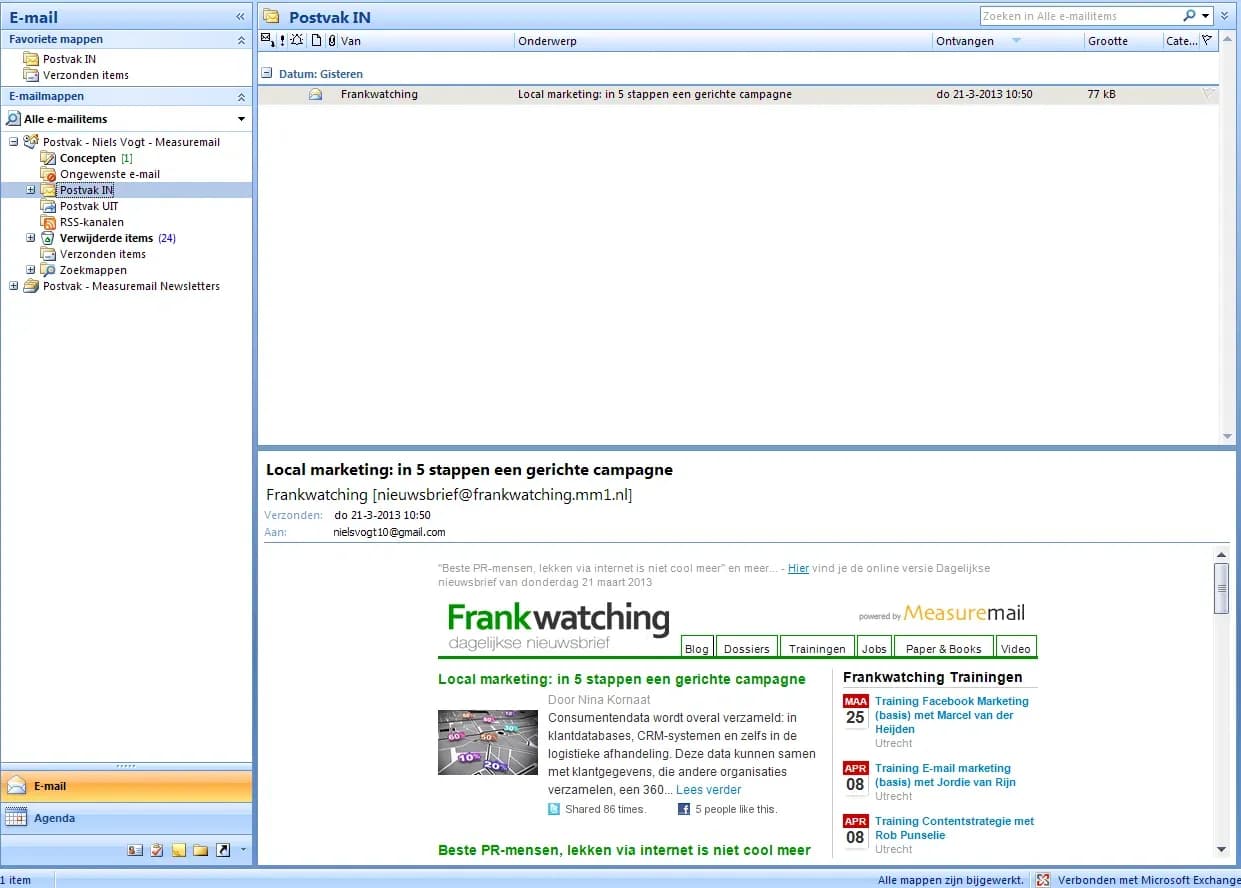
Task: Open the Folder List icon
Action: (201, 850)
